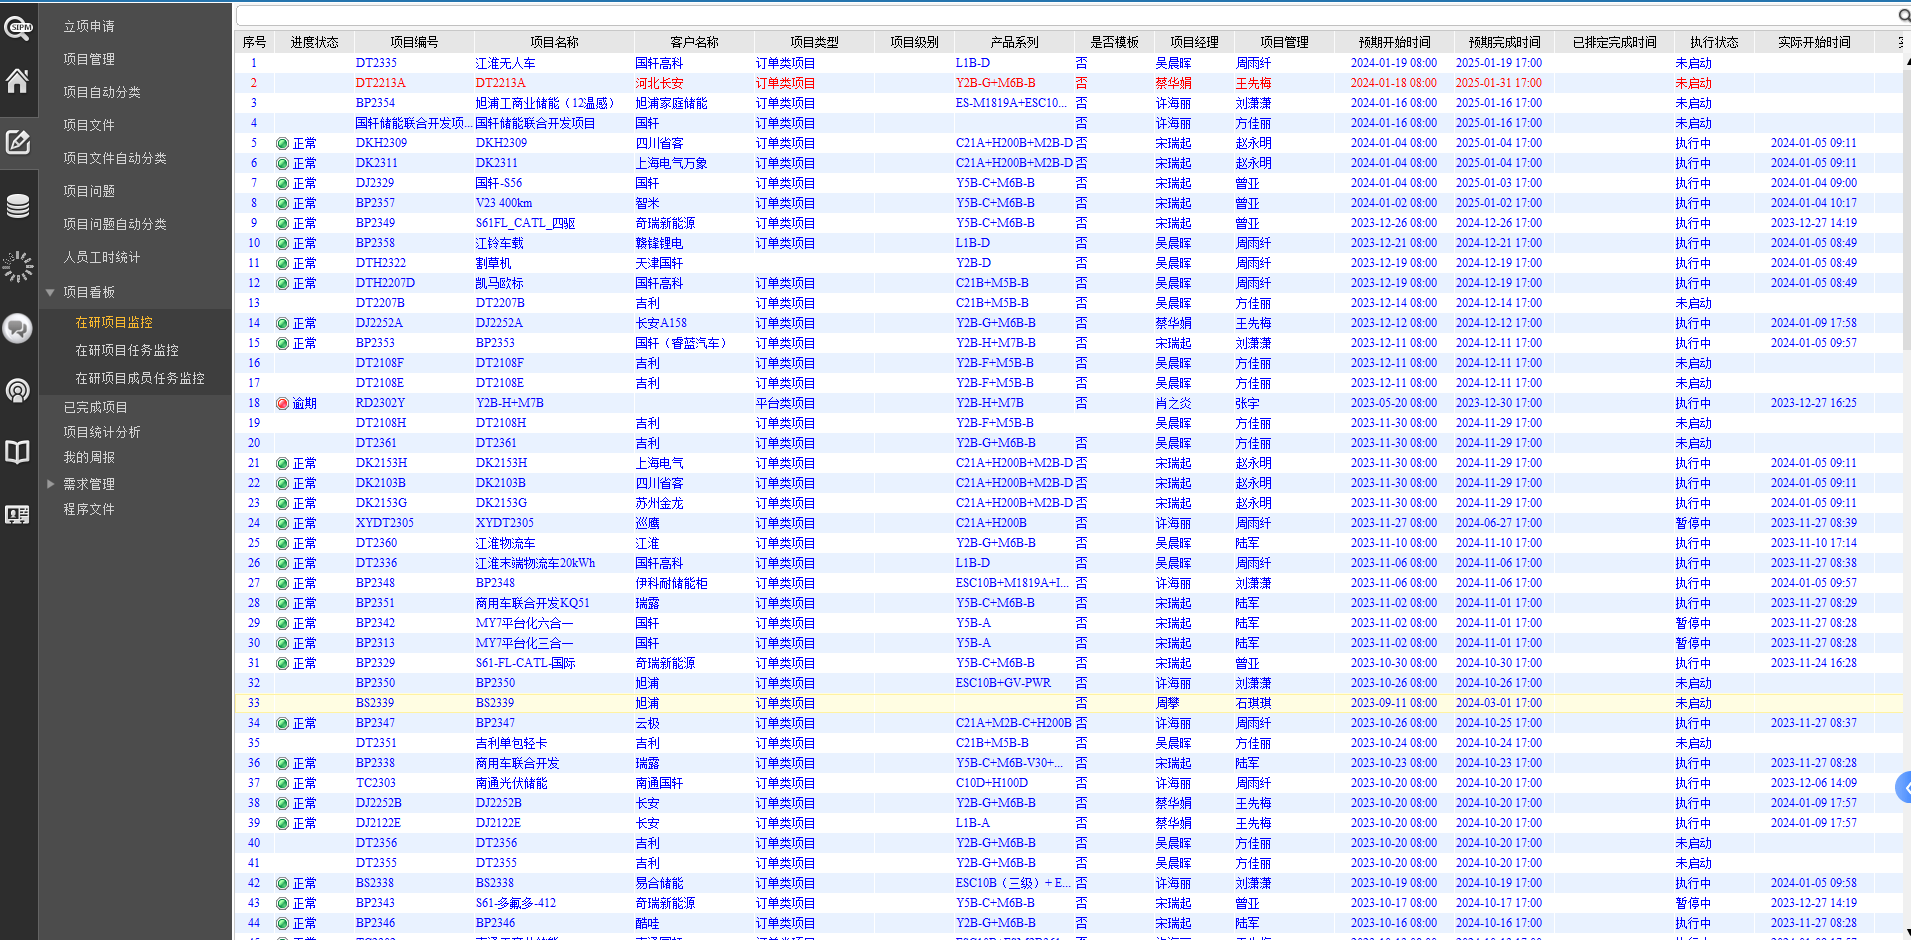Click green status icon for DT2336 row

point(283,563)
